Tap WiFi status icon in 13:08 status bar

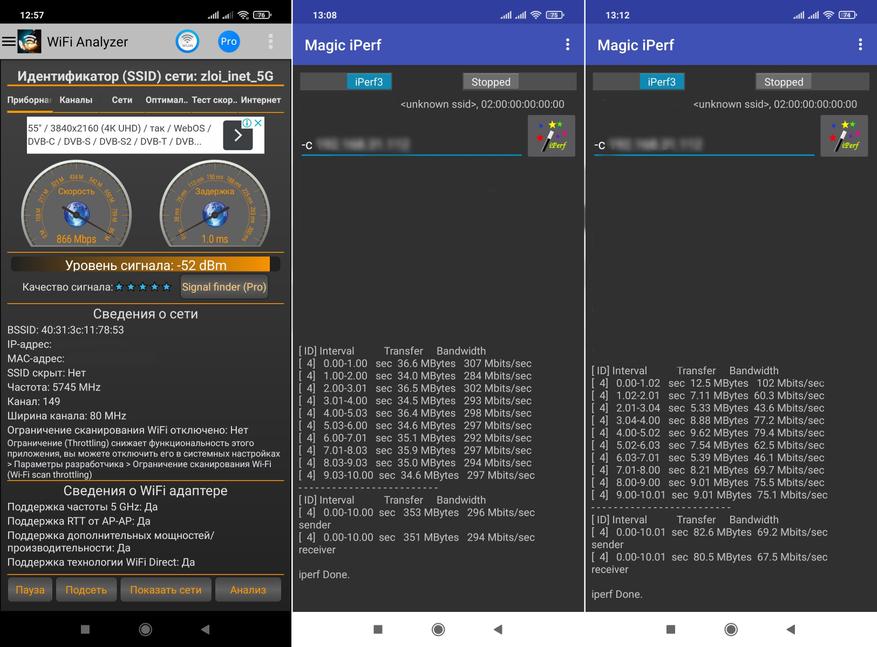coord(536,15)
